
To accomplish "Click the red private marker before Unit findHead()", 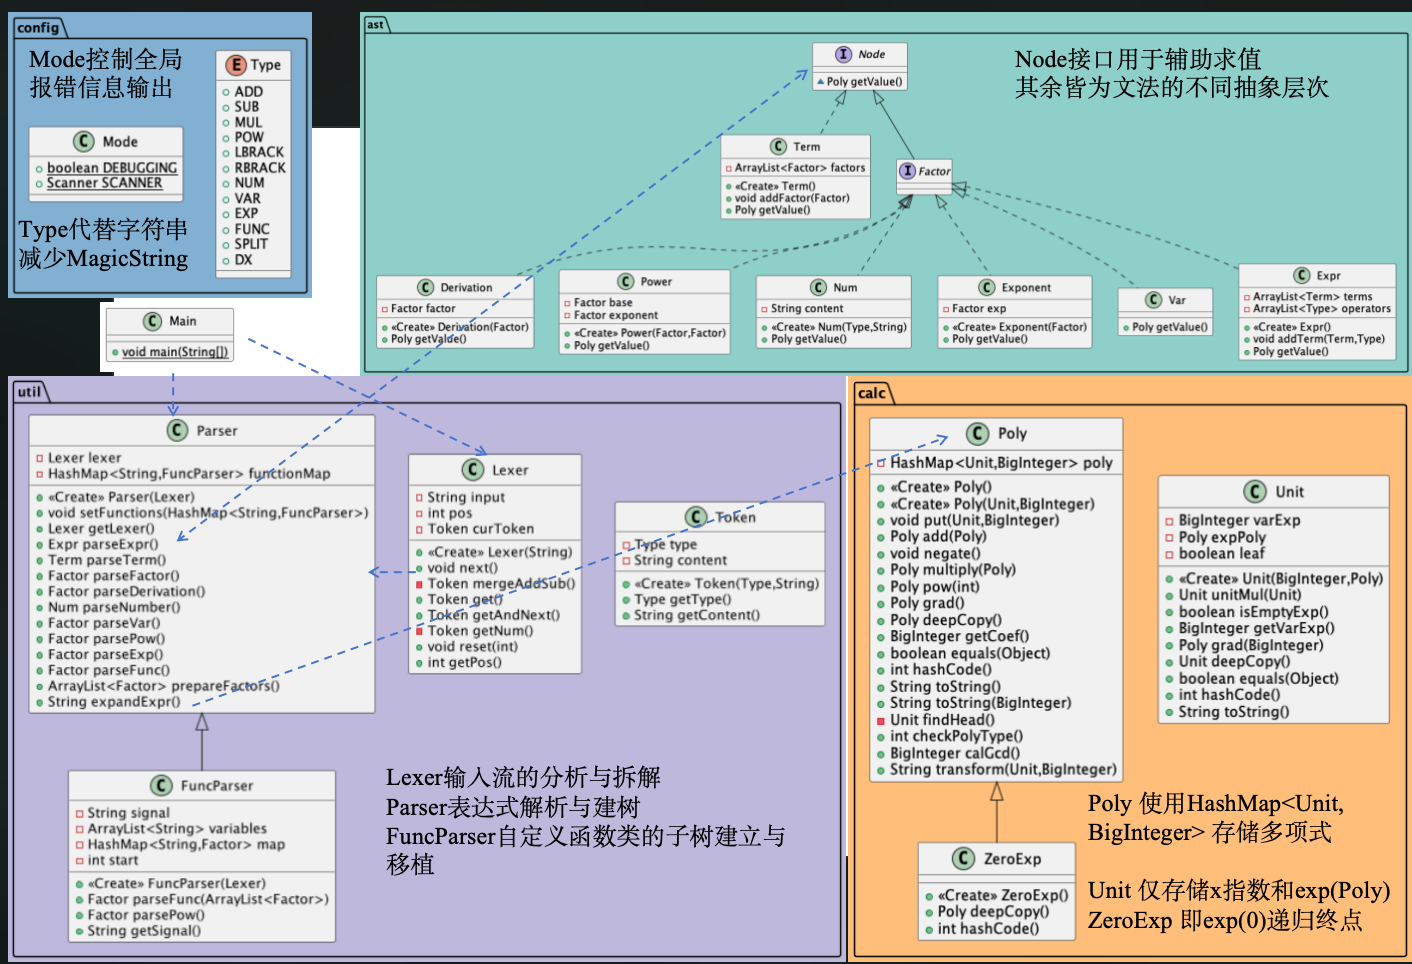I will point(881,720).
